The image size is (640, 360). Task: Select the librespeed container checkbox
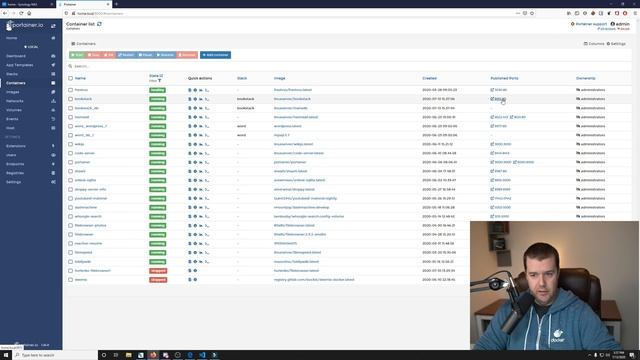point(71,252)
